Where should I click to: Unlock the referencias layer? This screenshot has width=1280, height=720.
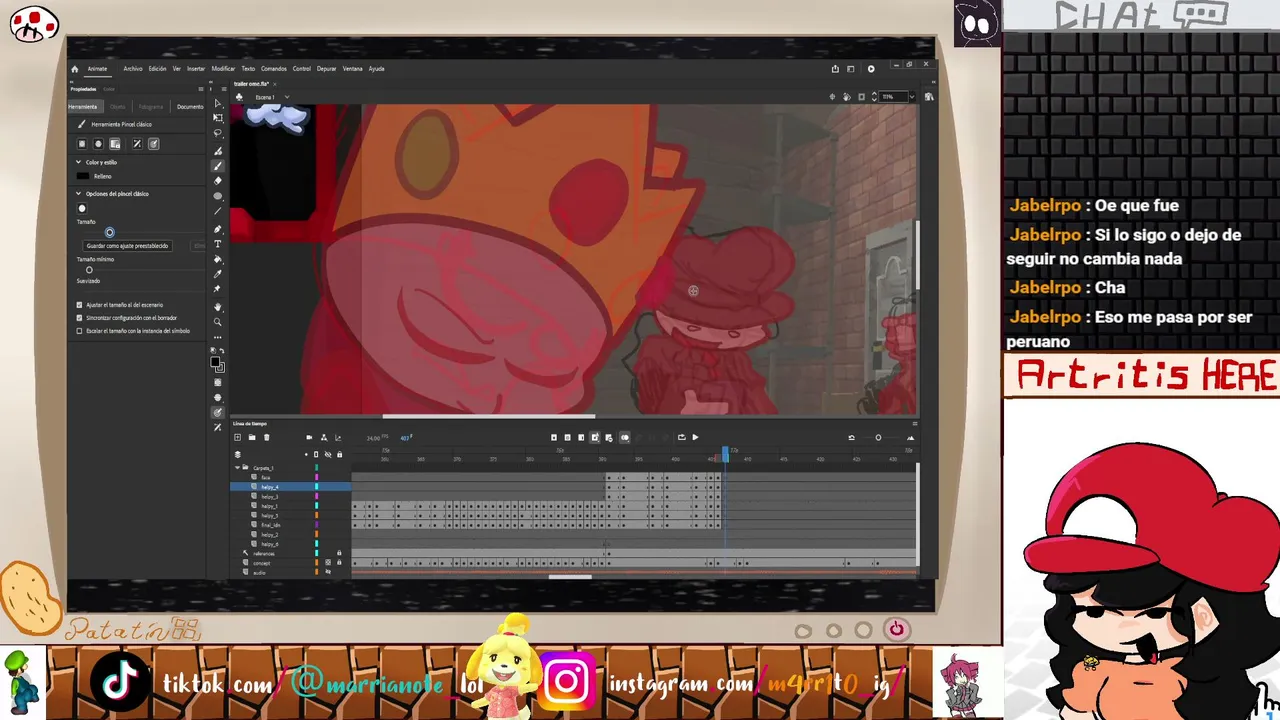pos(339,553)
